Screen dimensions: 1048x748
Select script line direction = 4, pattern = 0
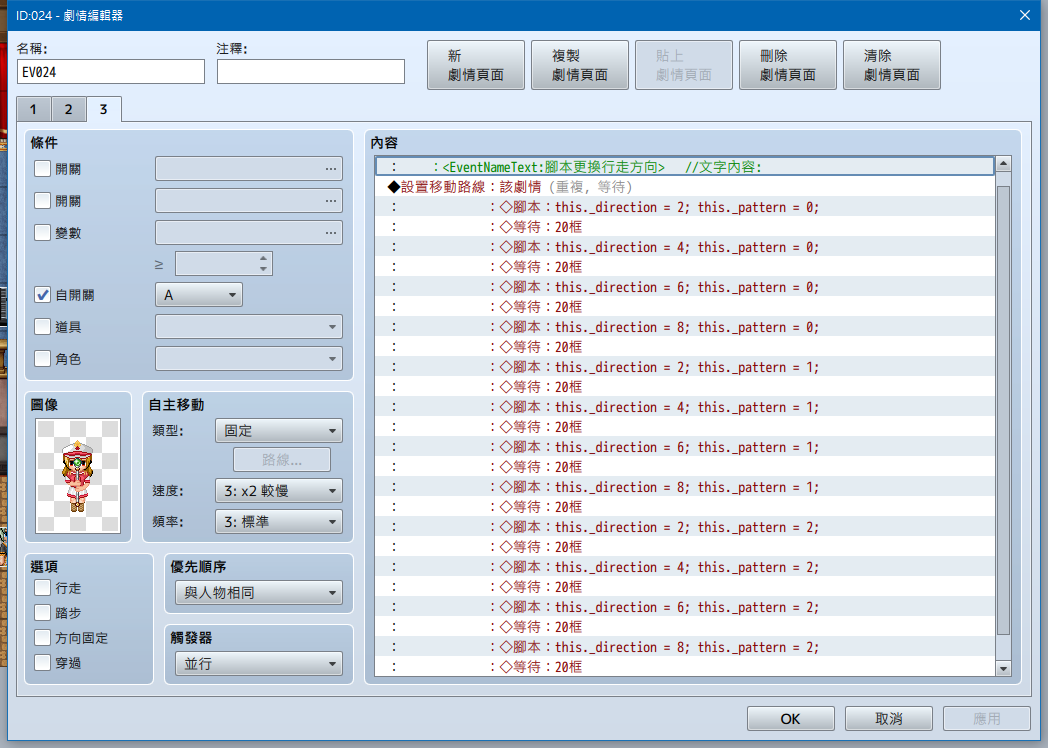pyautogui.click(x=684, y=247)
